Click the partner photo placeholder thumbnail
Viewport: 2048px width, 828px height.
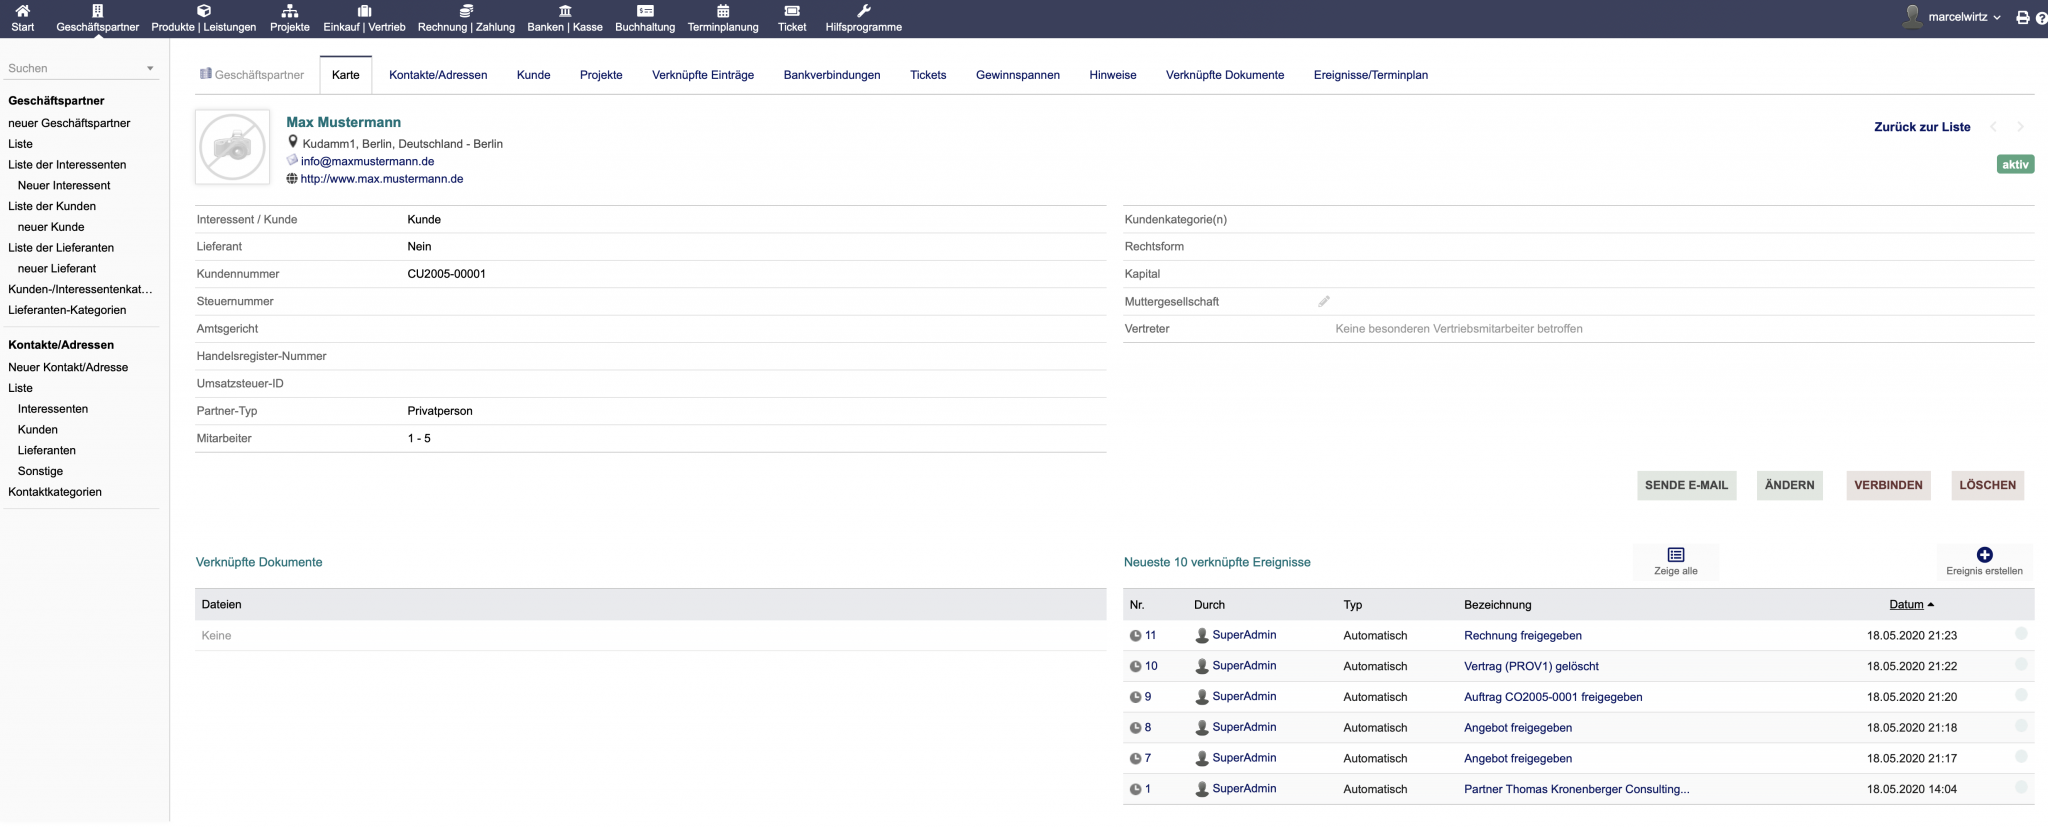(232, 147)
